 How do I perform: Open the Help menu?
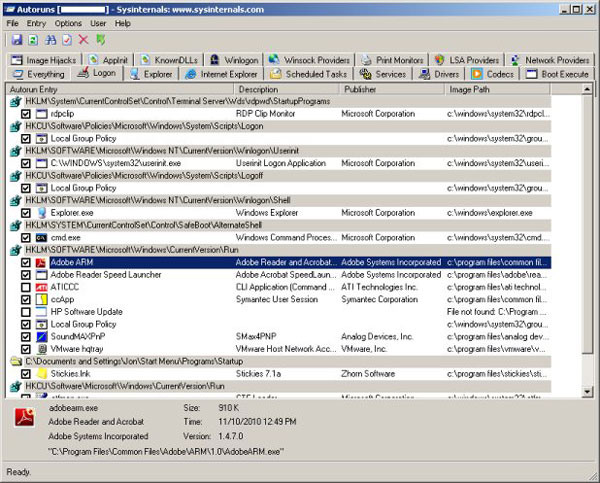[122, 23]
